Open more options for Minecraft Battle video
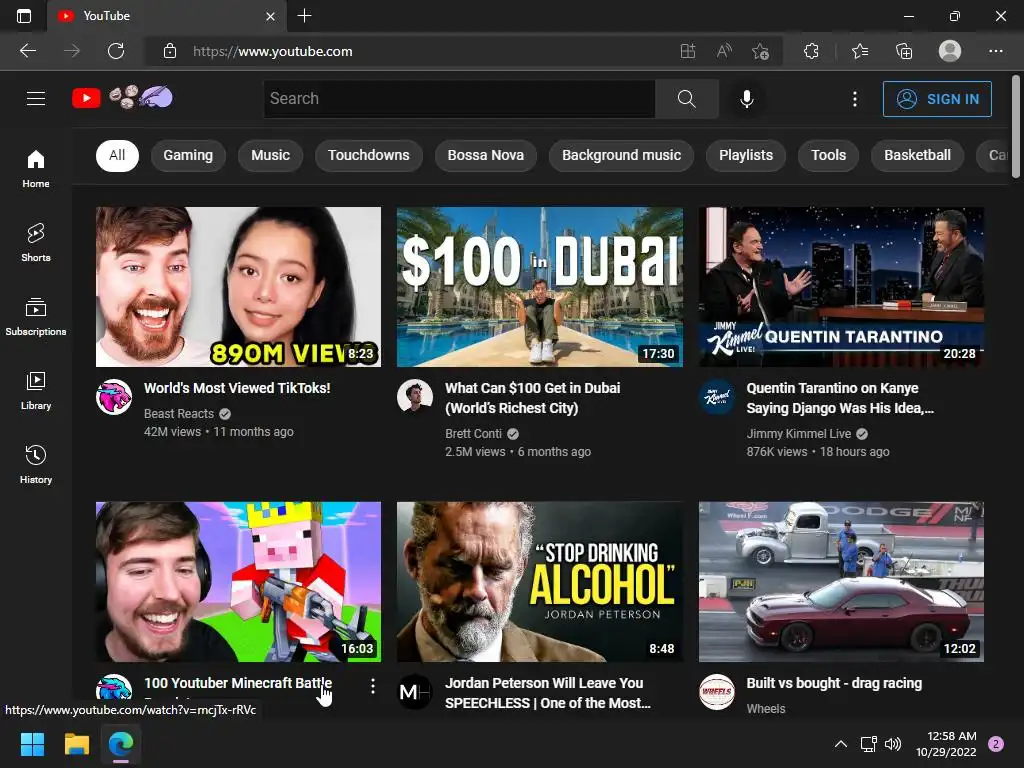Image resolution: width=1024 pixels, height=768 pixels. tap(372, 686)
